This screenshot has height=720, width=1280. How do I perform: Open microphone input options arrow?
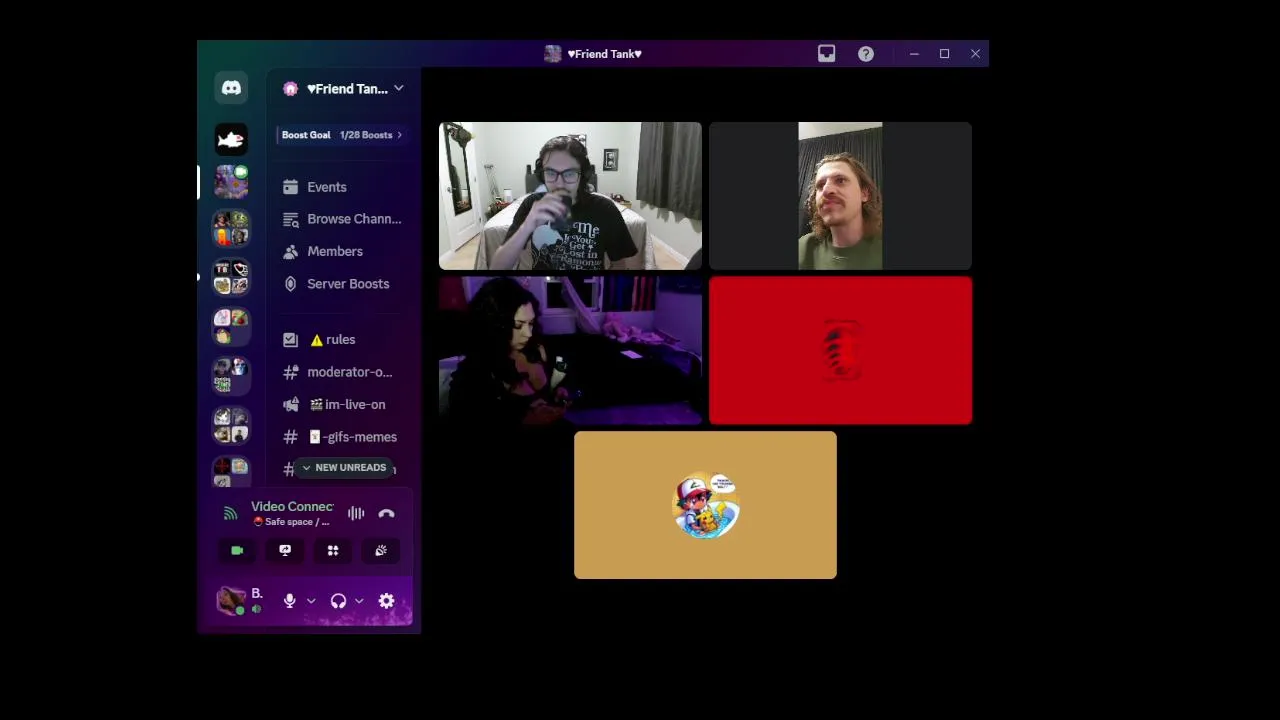(311, 601)
